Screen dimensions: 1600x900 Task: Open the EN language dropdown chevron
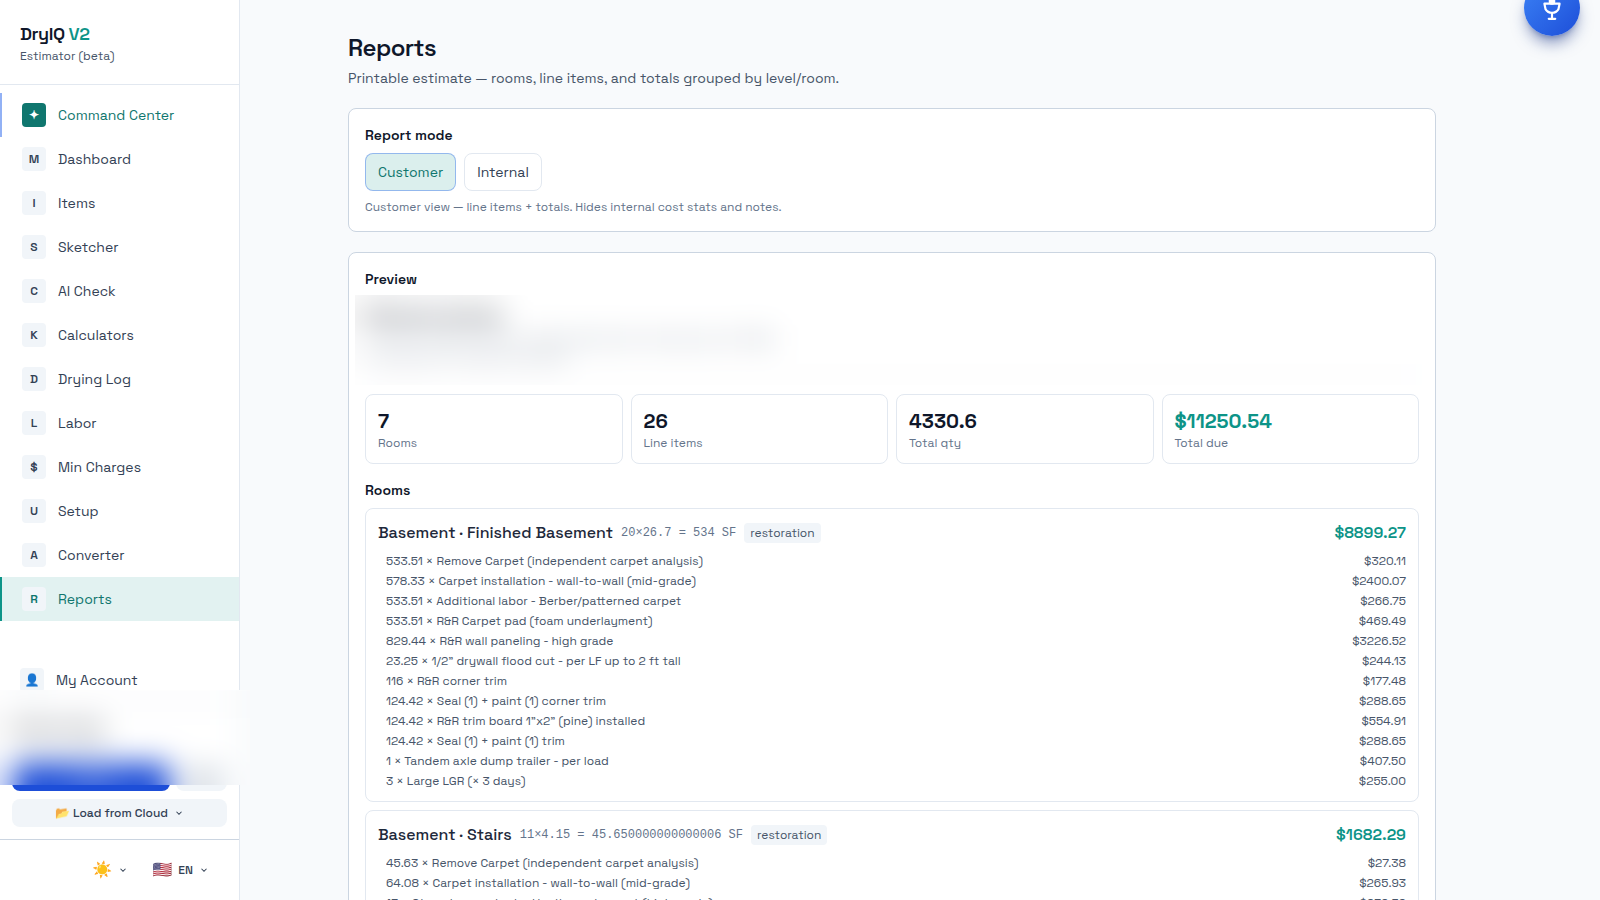click(204, 870)
